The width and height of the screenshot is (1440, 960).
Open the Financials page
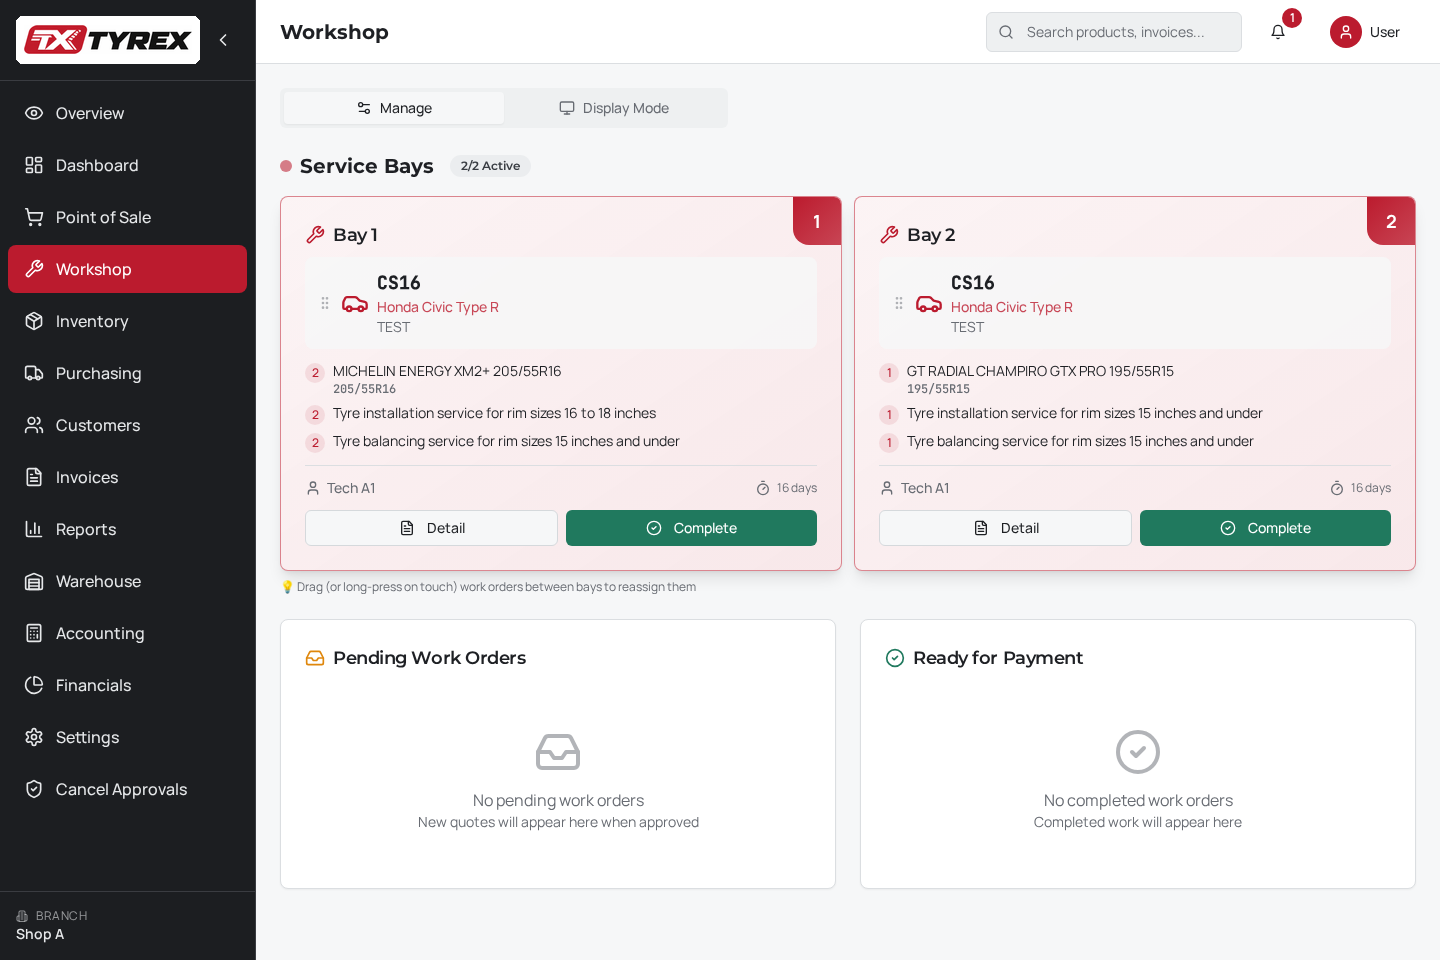tap(127, 685)
